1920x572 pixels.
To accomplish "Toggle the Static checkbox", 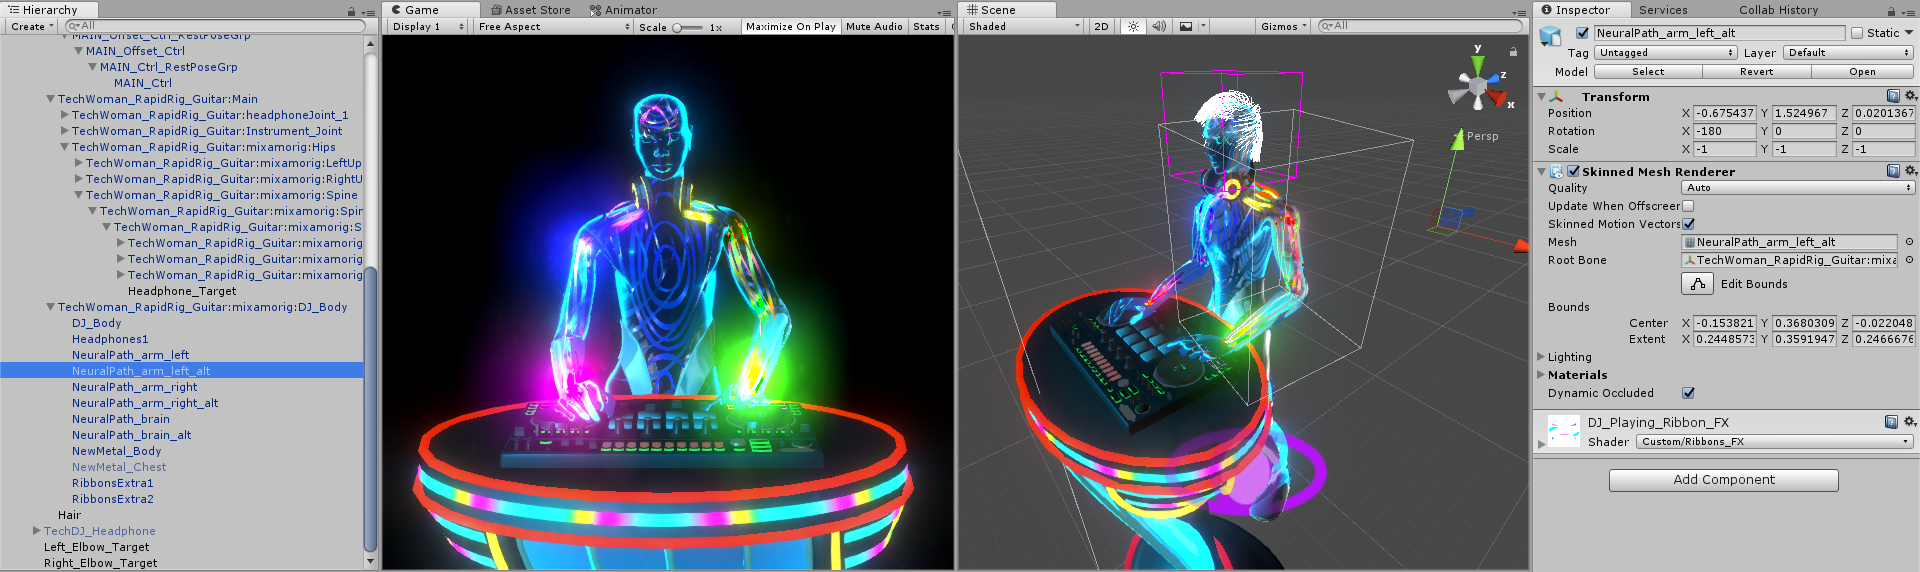I will (x=1857, y=33).
